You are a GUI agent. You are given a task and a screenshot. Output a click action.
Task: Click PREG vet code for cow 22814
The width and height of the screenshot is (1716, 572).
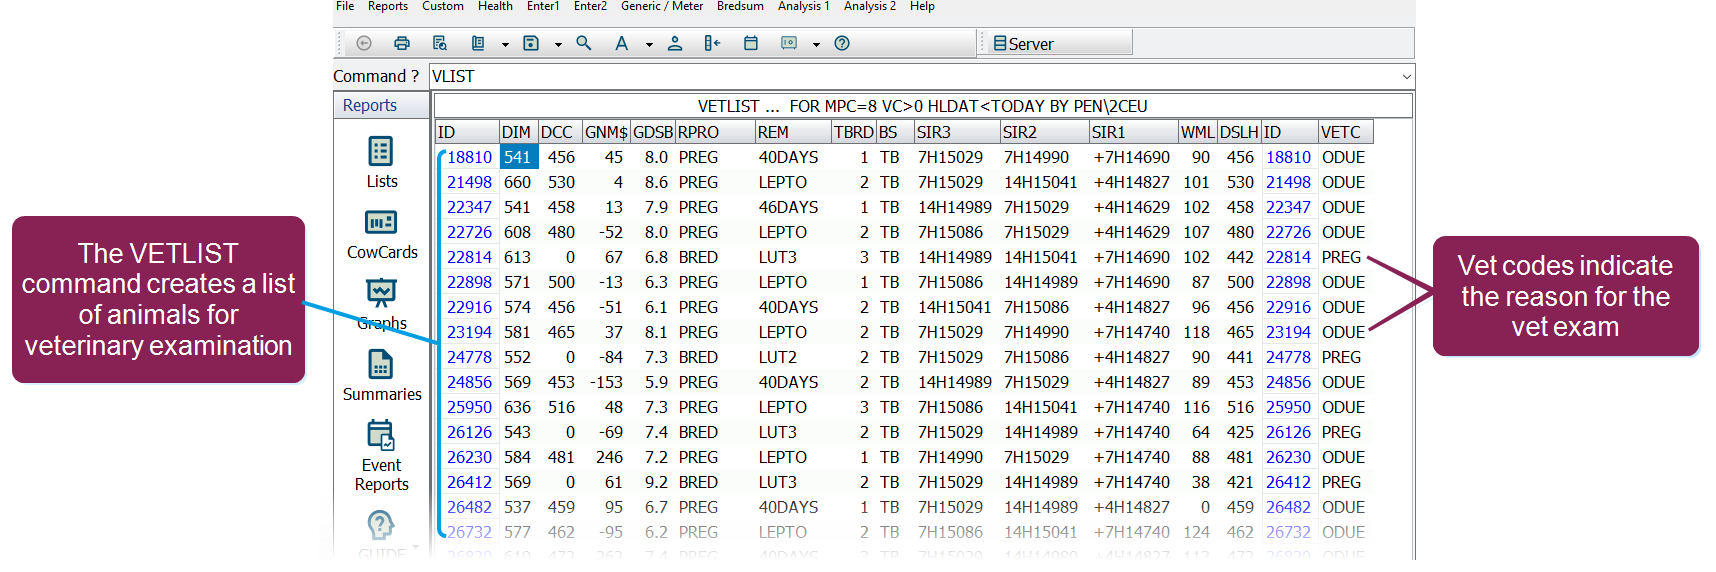(x=1341, y=257)
